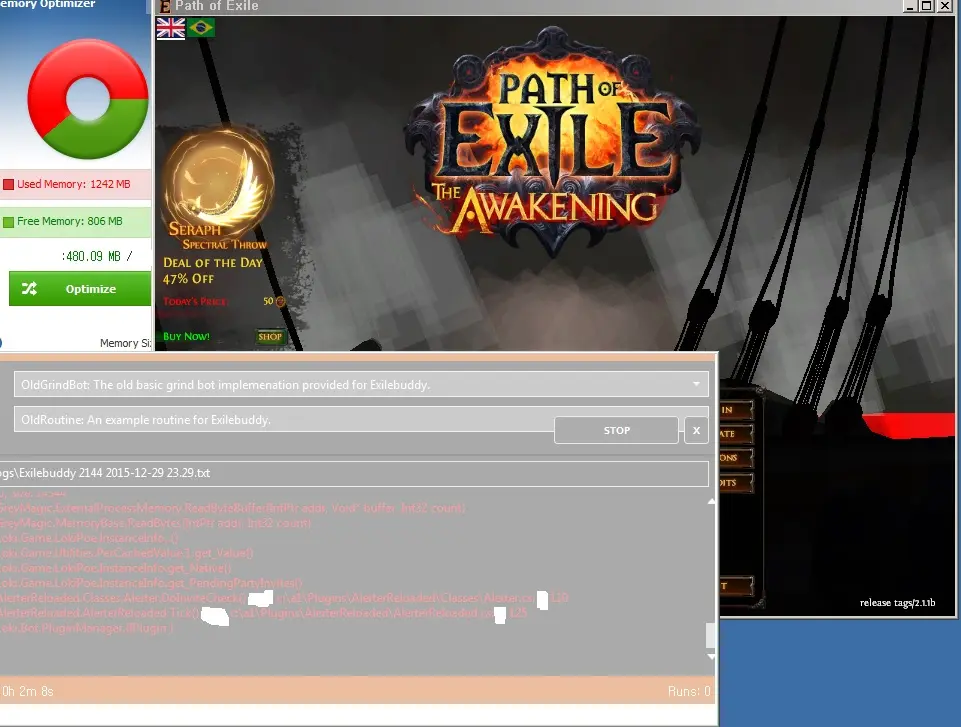
Task: Click the log scrollbar up arrow
Action: [711, 501]
